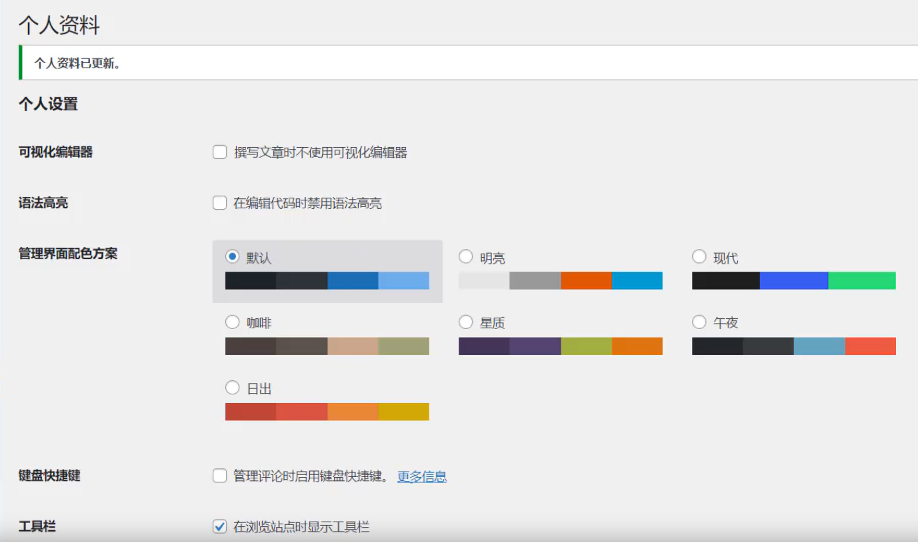Select the 星质 color scheme radio
This screenshot has width=918, height=542.
[466, 322]
